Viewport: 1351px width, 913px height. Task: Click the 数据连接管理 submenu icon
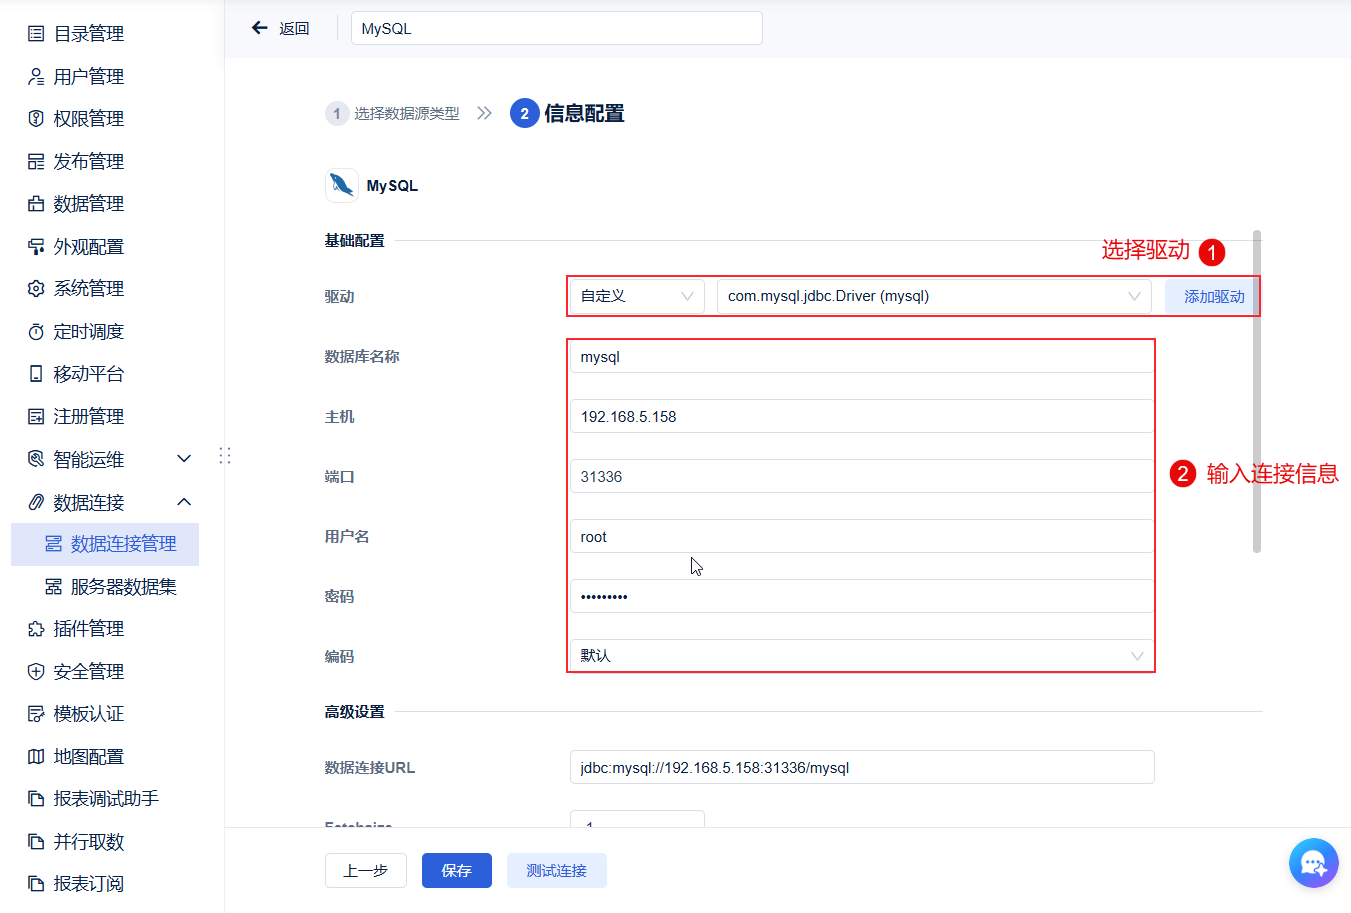click(54, 544)
